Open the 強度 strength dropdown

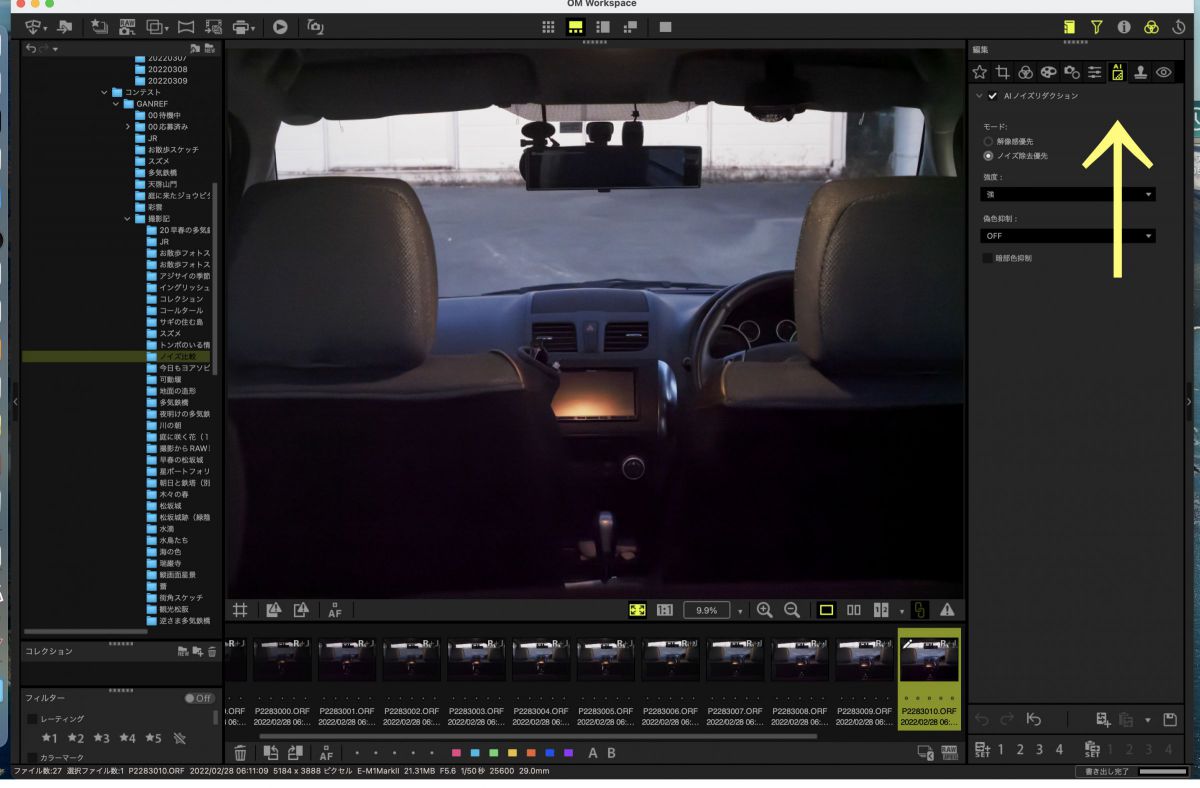pyautogui.click(x=1067, y=194)
